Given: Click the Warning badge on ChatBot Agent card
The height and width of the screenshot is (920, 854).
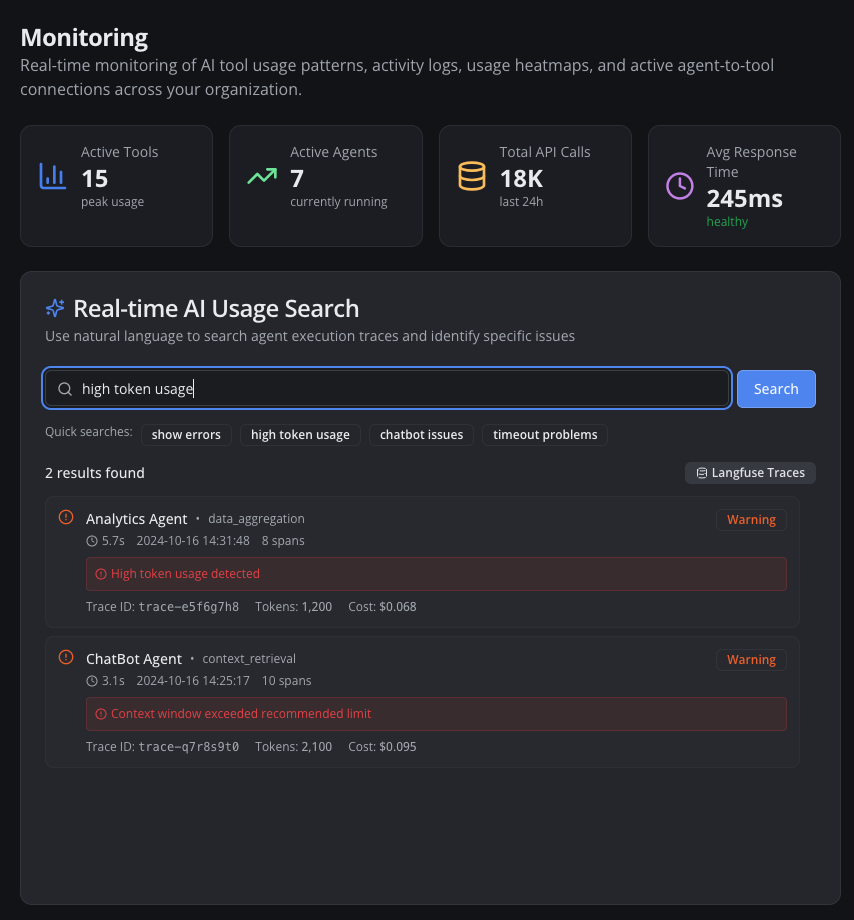Looking at the screenshot, I should [751, 659].
